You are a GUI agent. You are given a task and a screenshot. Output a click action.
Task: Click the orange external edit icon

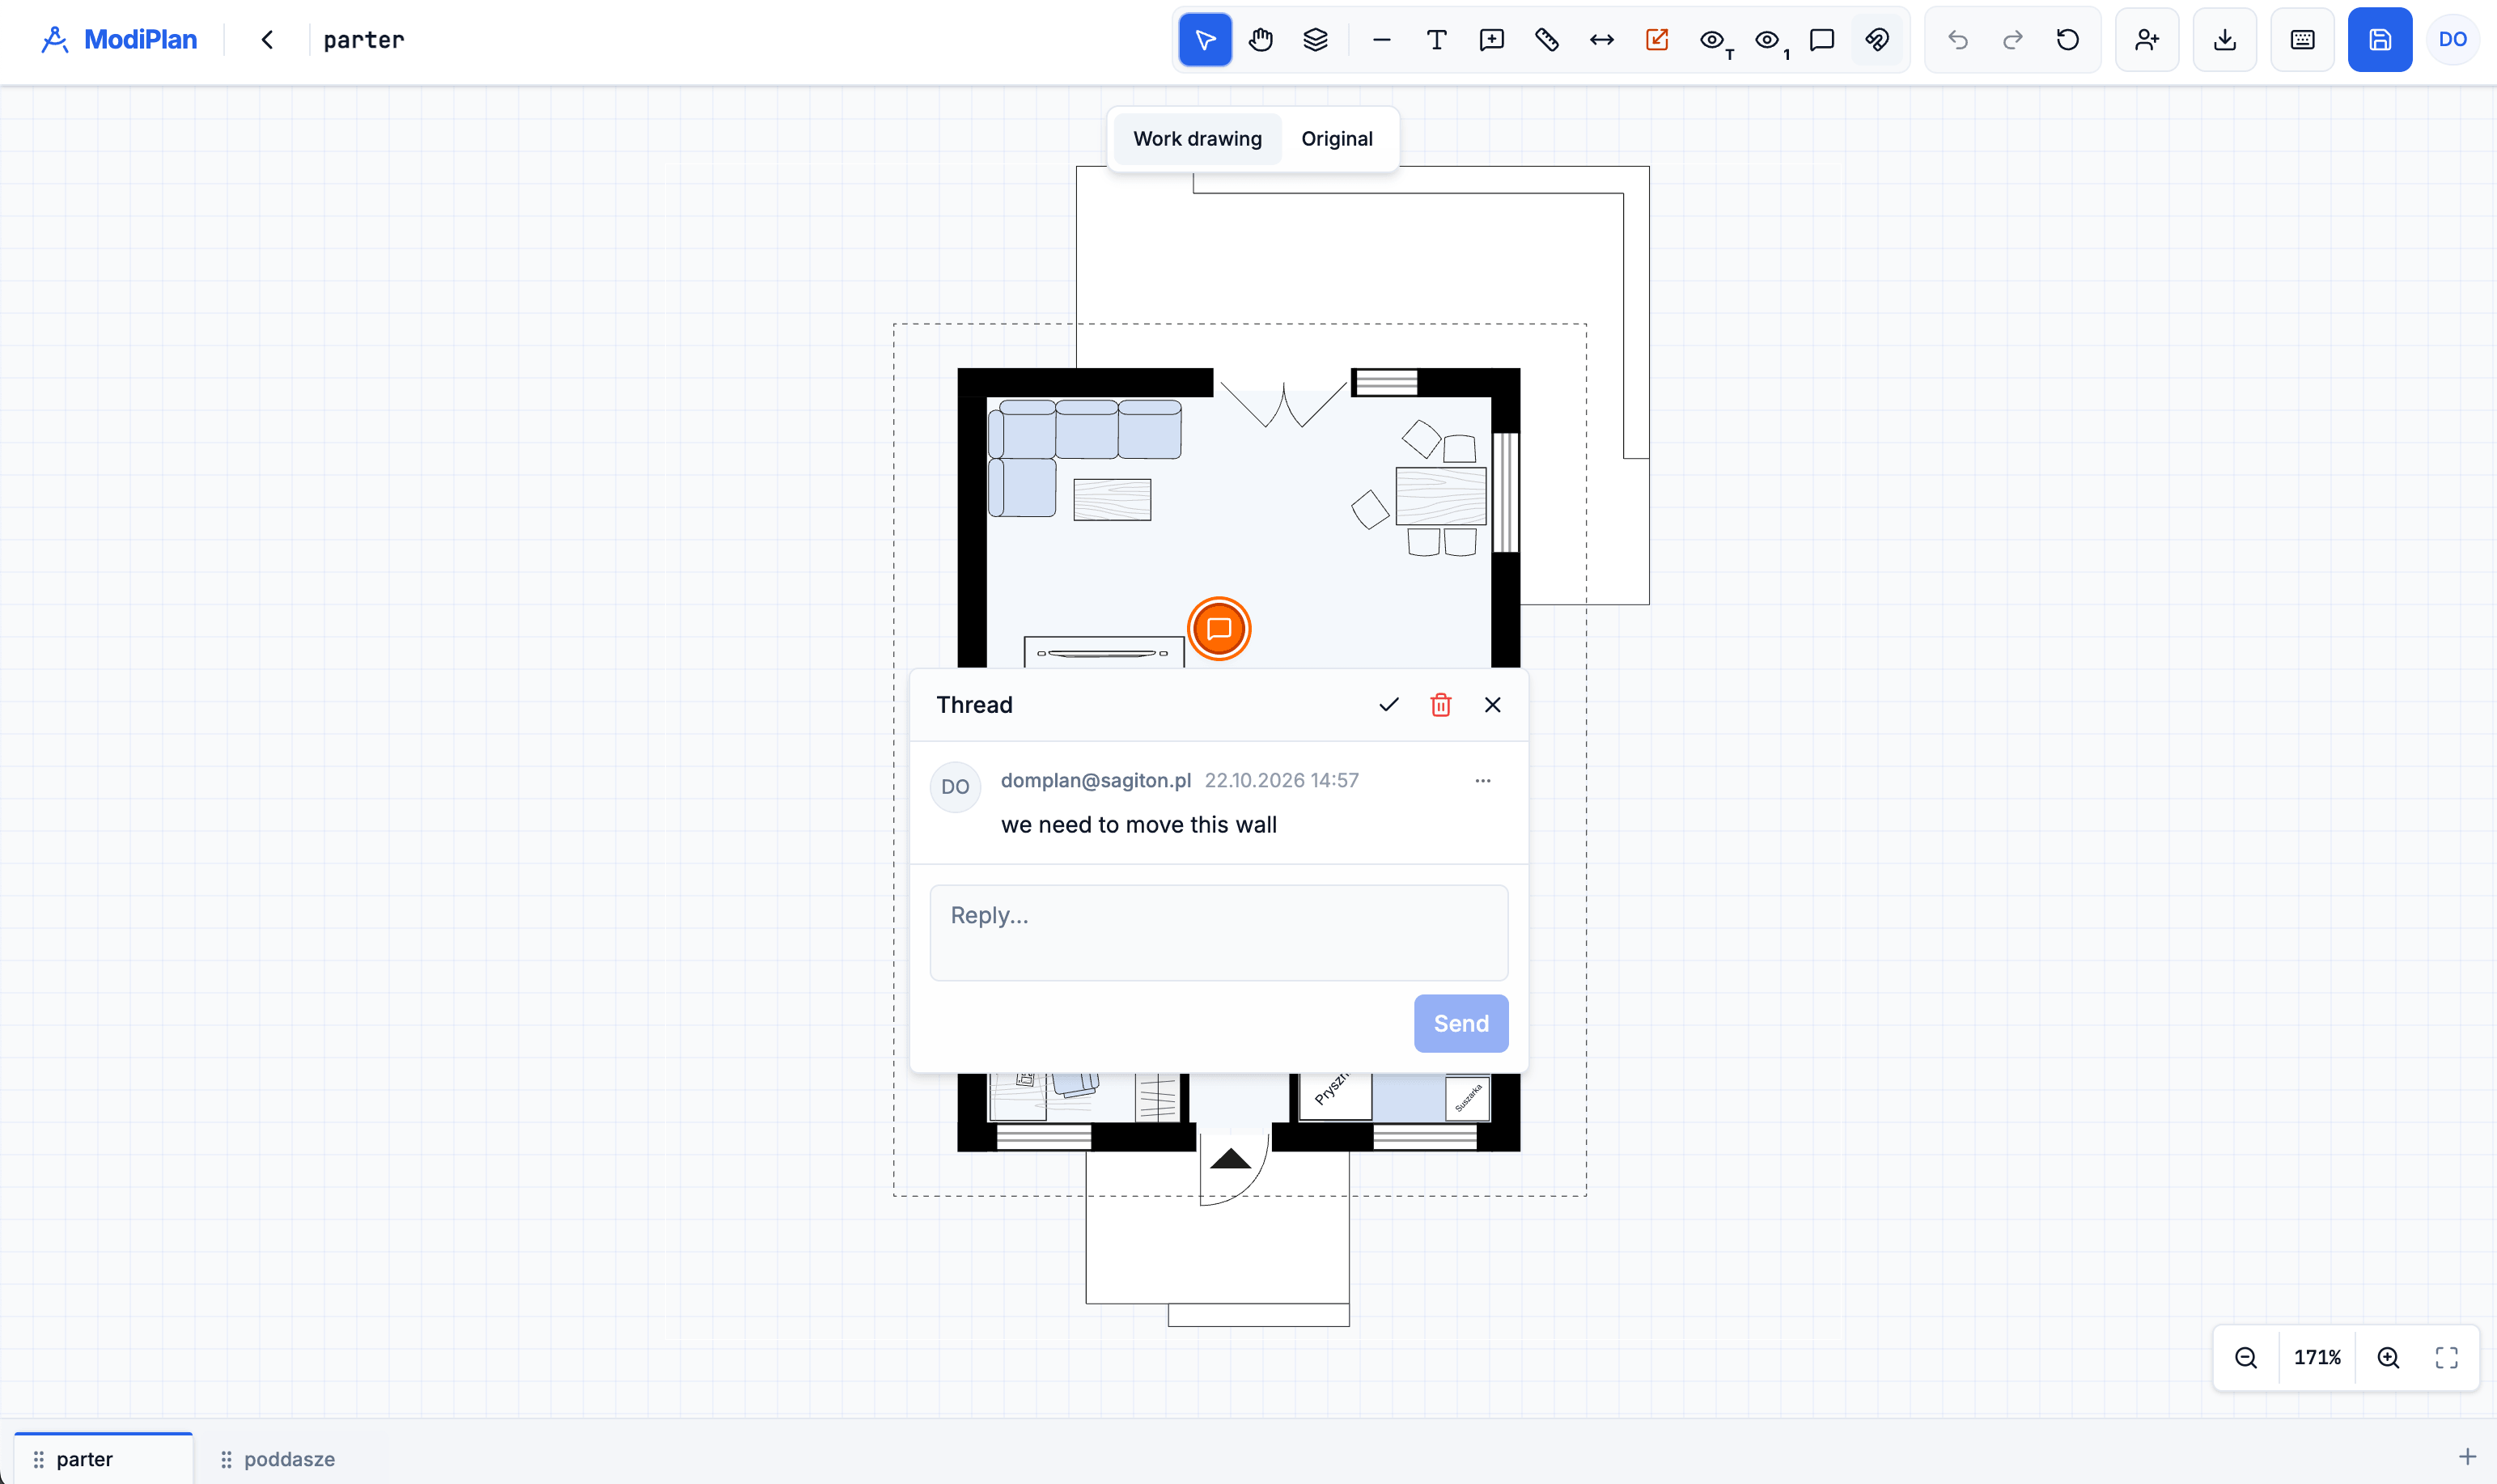pyautogui.click(x=1656, y=40)
